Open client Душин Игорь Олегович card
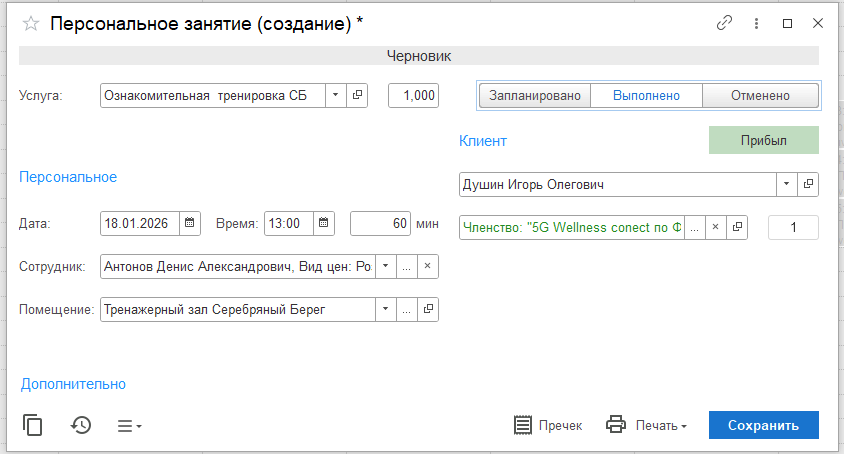844x454 pixels. coord(808,184)
